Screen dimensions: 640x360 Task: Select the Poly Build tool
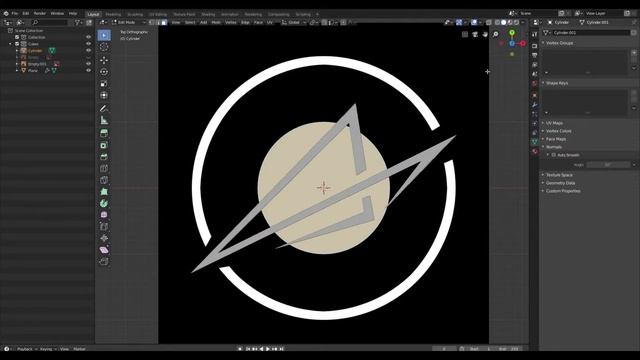pos(104,191)
